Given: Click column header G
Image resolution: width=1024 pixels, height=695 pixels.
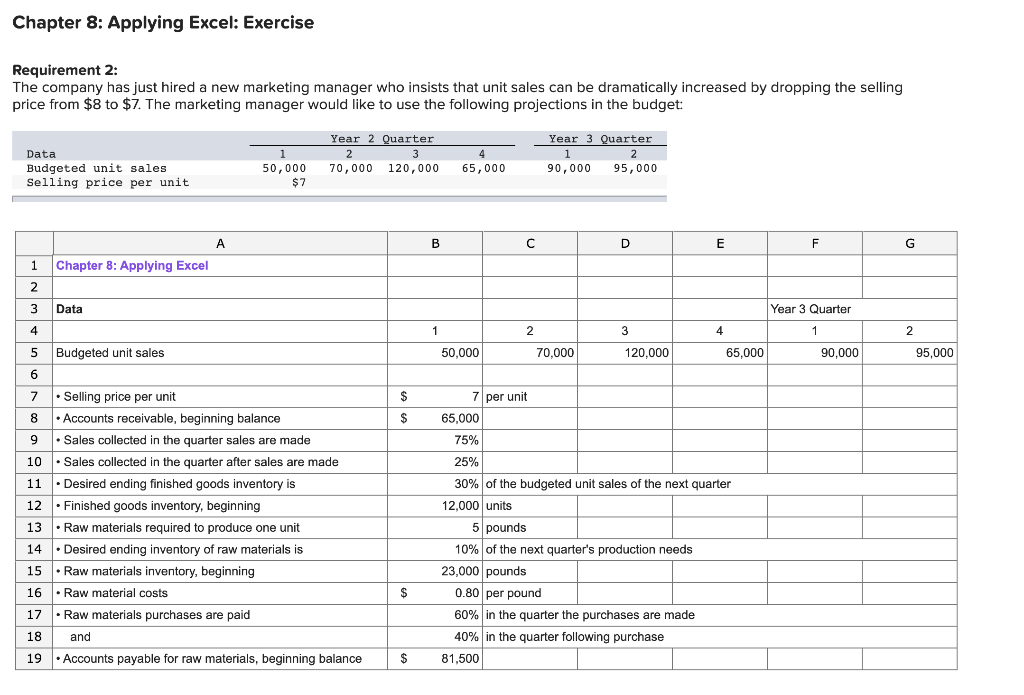Looking at the screenshot, I should point(910,243).
